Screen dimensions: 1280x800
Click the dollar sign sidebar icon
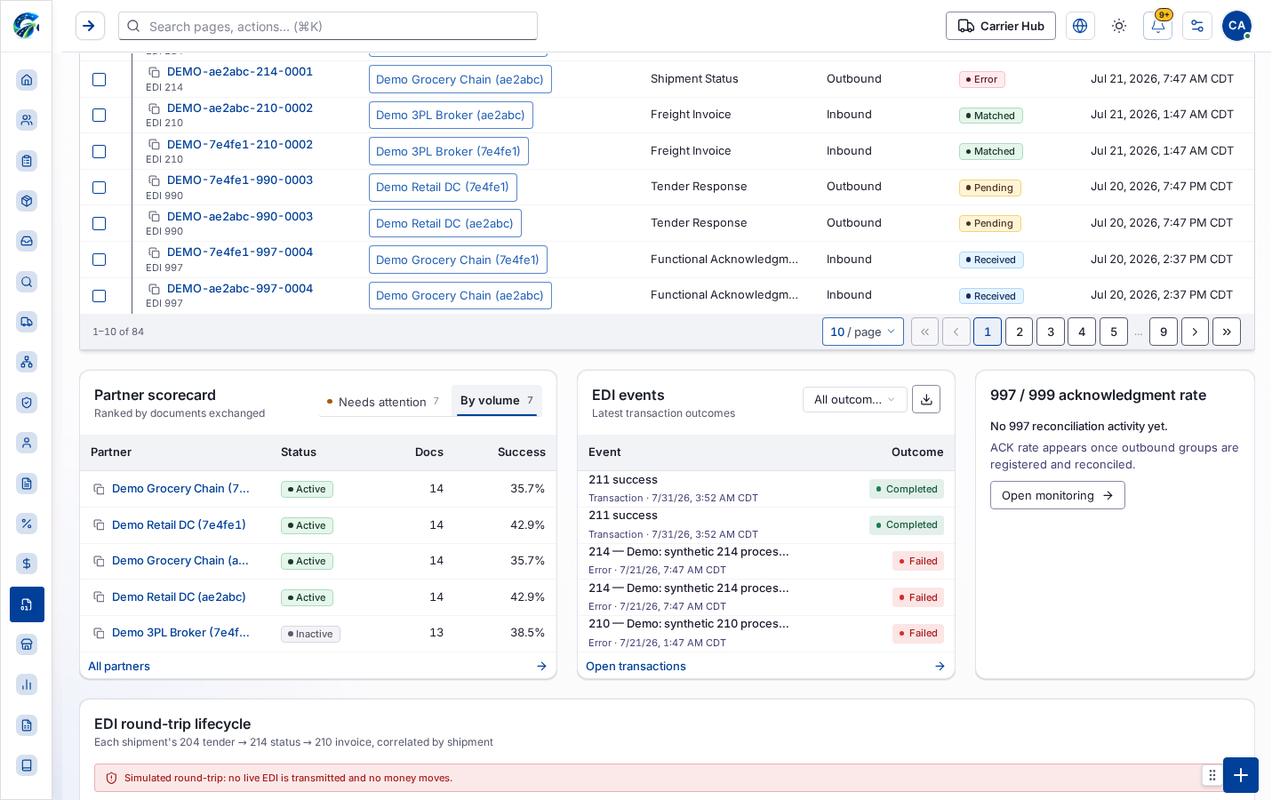pyautogui.click(x=27, y=564)
